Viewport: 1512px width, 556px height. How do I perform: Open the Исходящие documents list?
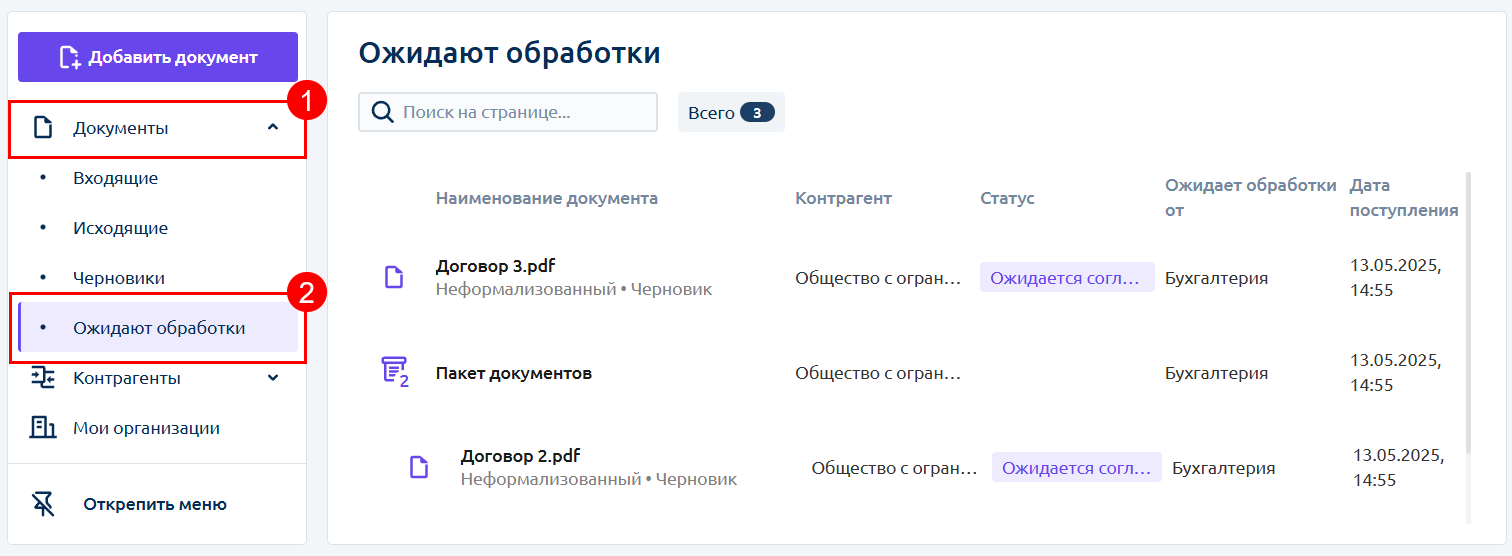pos(120,228)
